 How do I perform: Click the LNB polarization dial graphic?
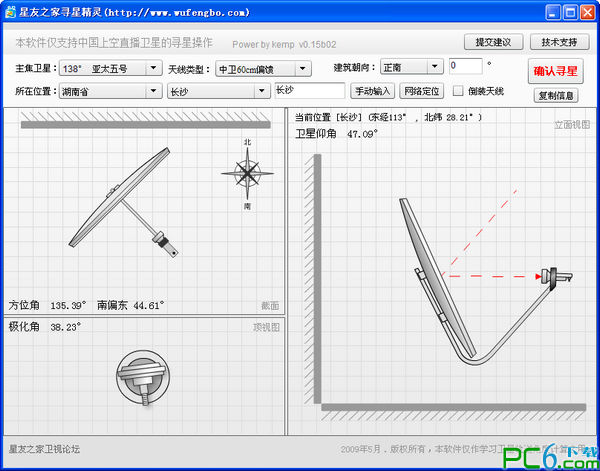(143, 377)
